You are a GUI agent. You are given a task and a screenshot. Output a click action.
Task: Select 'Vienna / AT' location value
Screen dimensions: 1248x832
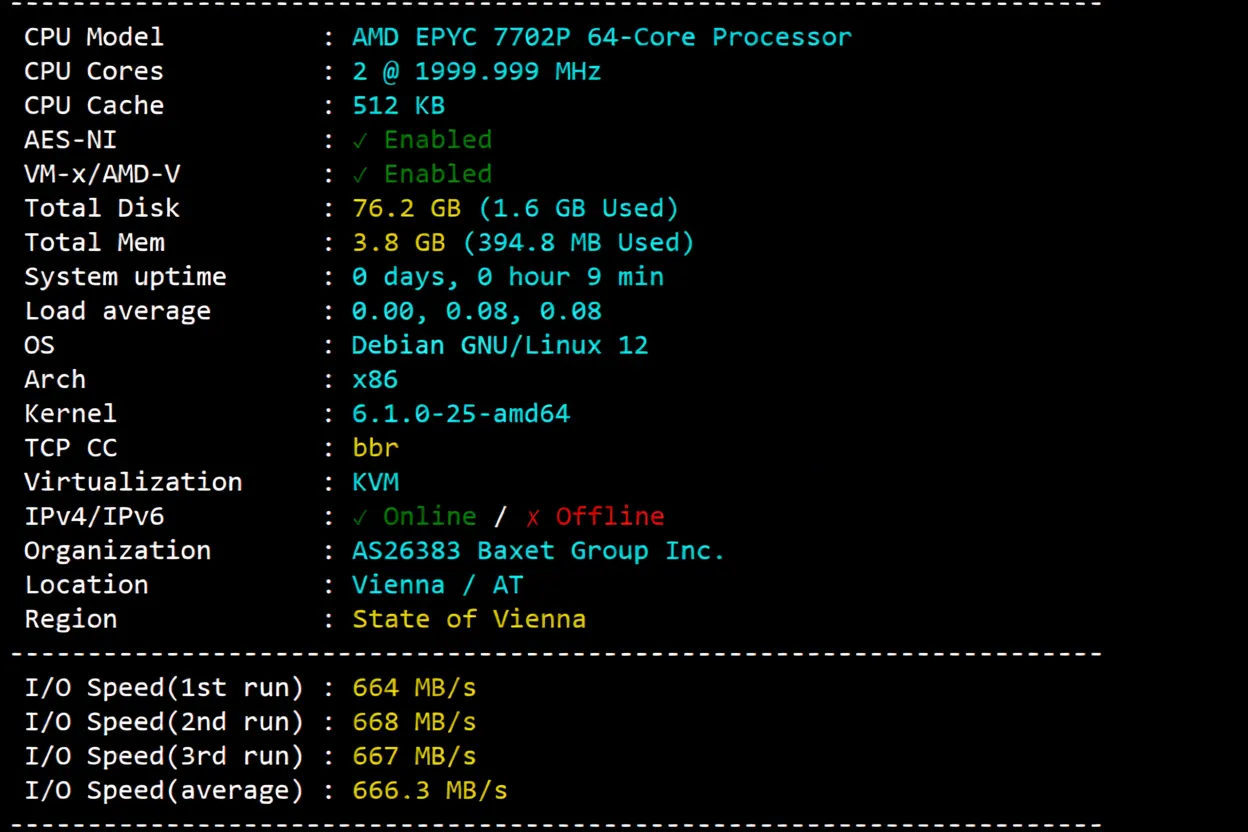pyautogui.click(x=437, y=584)
